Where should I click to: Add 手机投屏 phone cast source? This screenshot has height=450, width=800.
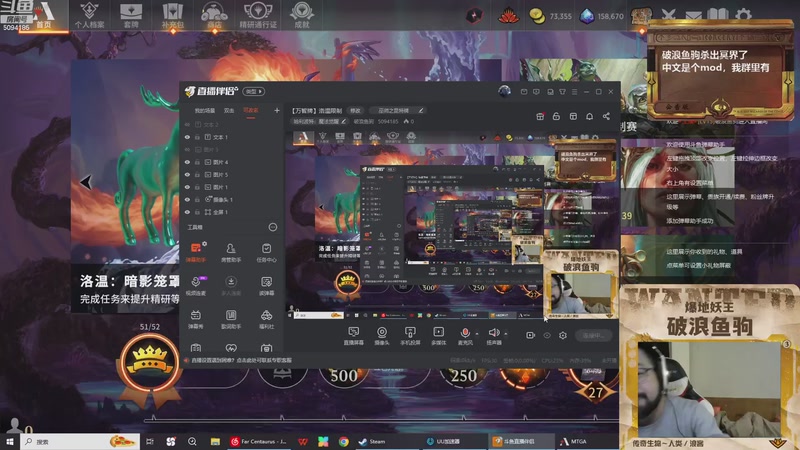[410, 336]
